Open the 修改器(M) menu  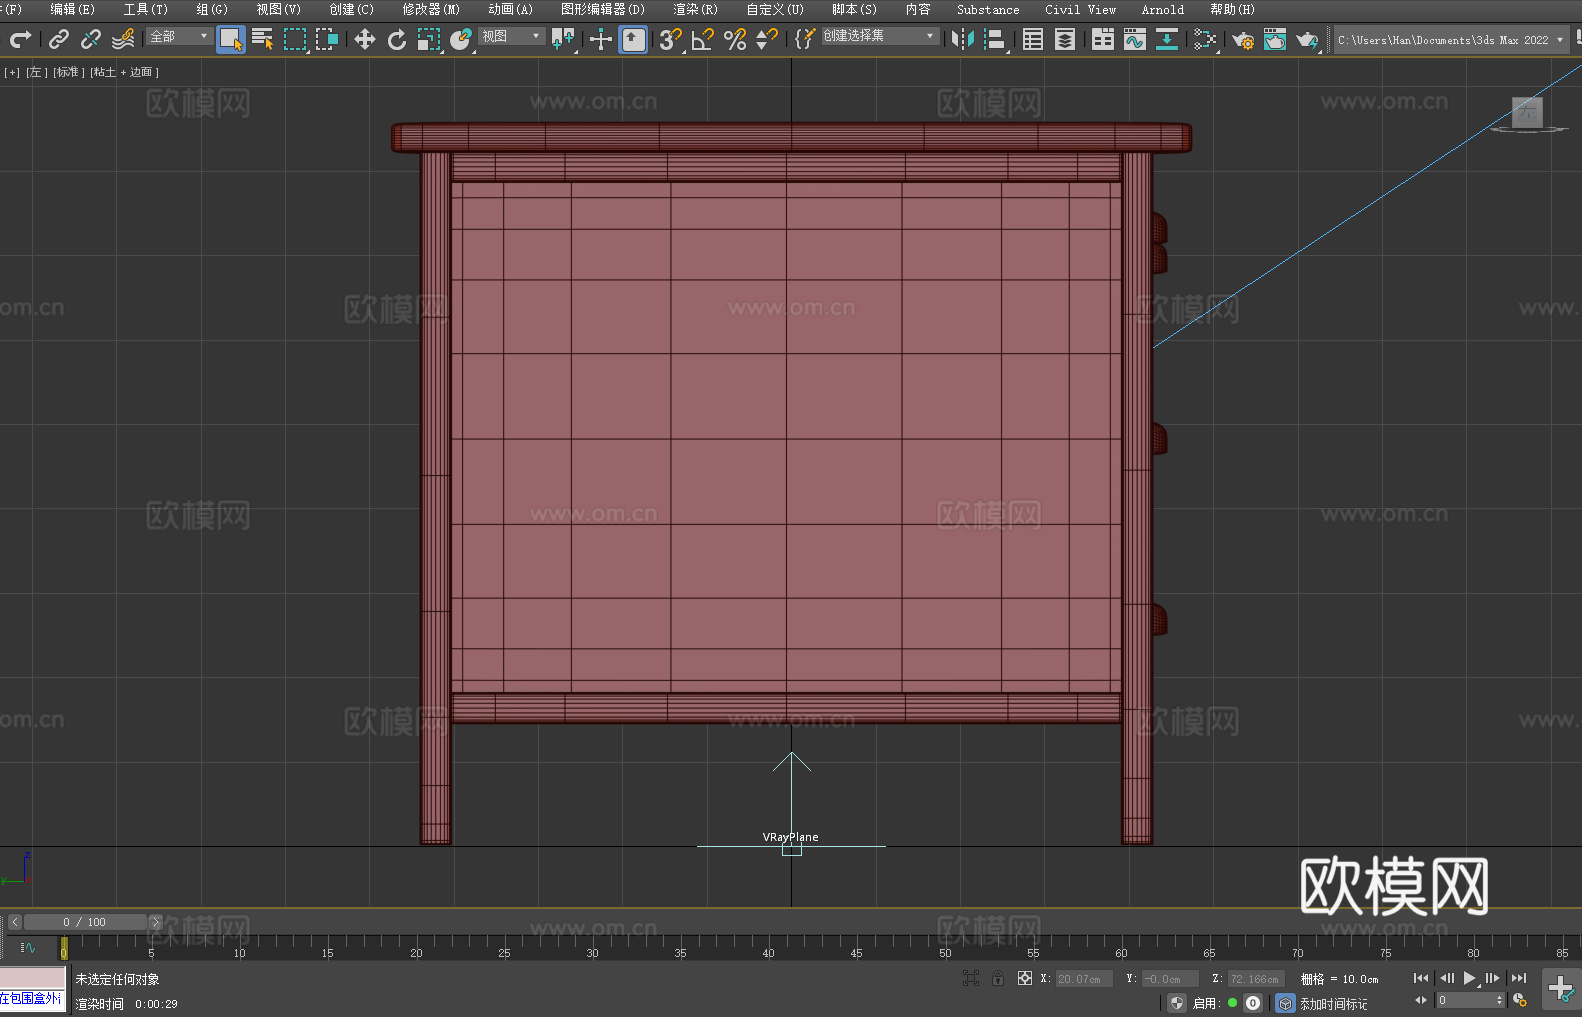(x=431, y=9)
